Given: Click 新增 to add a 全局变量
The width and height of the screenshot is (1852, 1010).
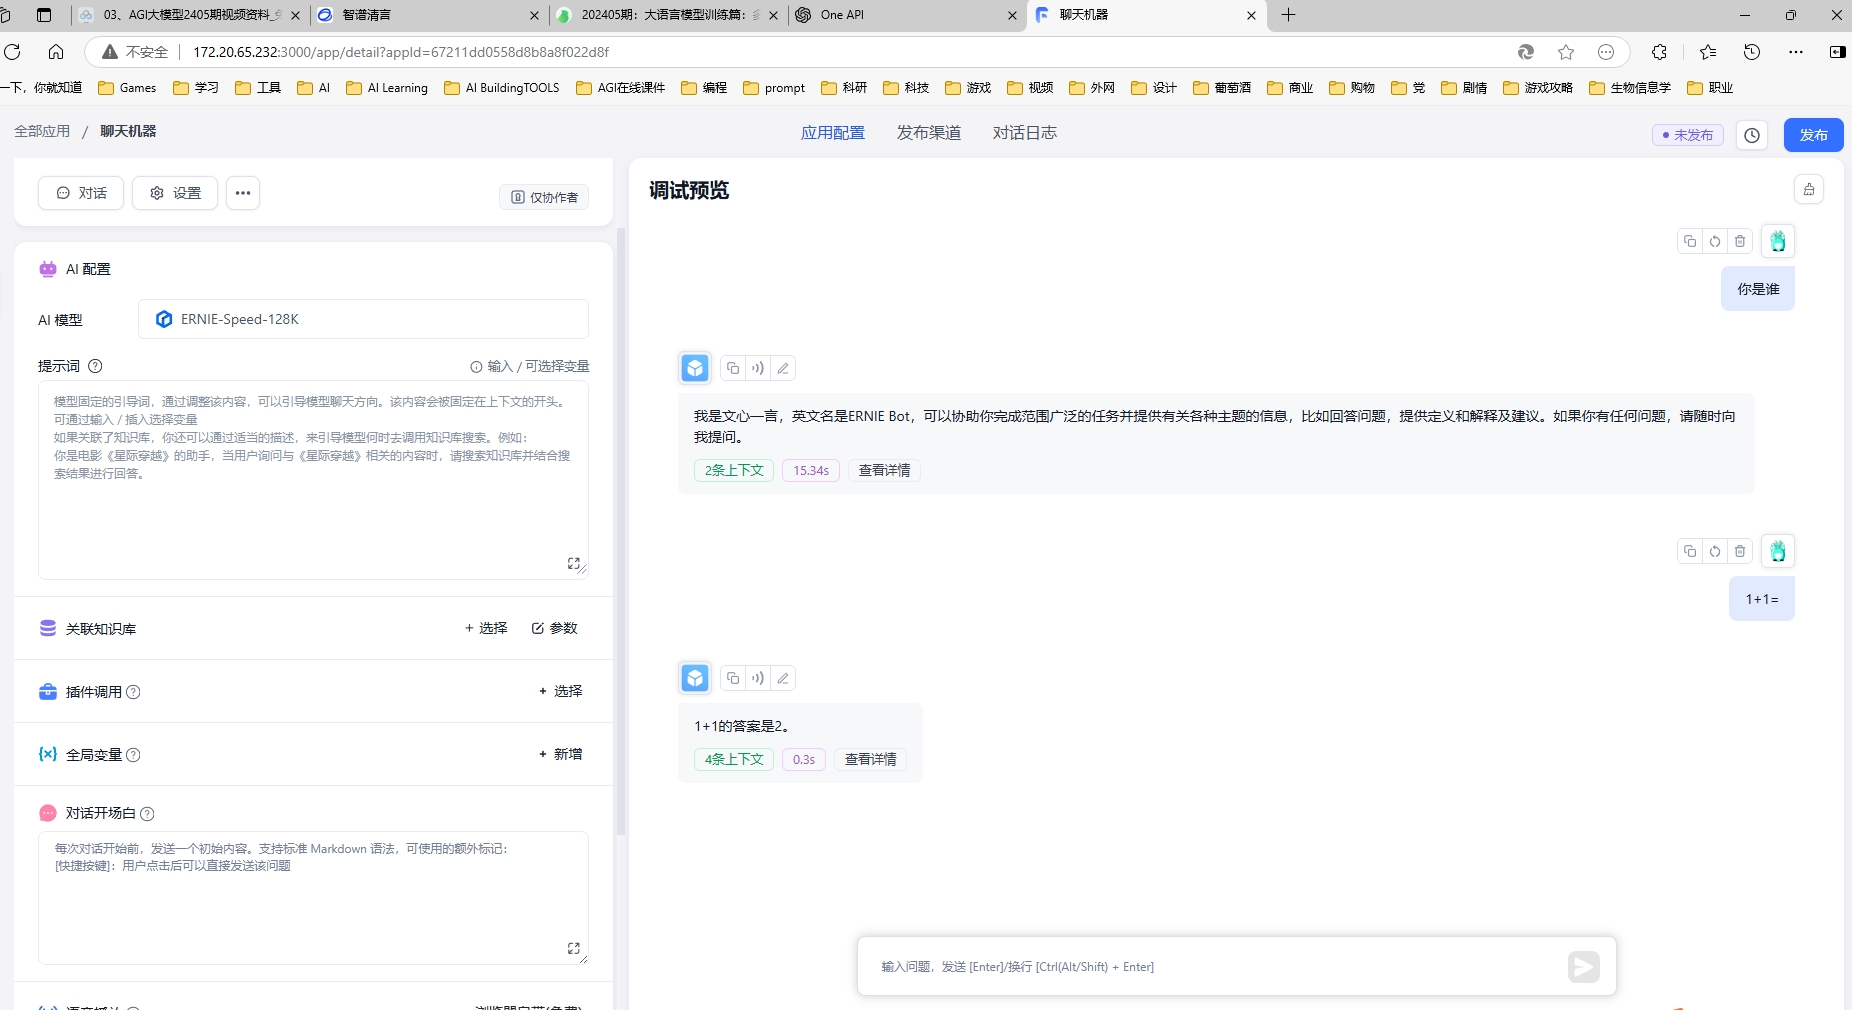Looking at the screenshot, I should tap(561, 754).
